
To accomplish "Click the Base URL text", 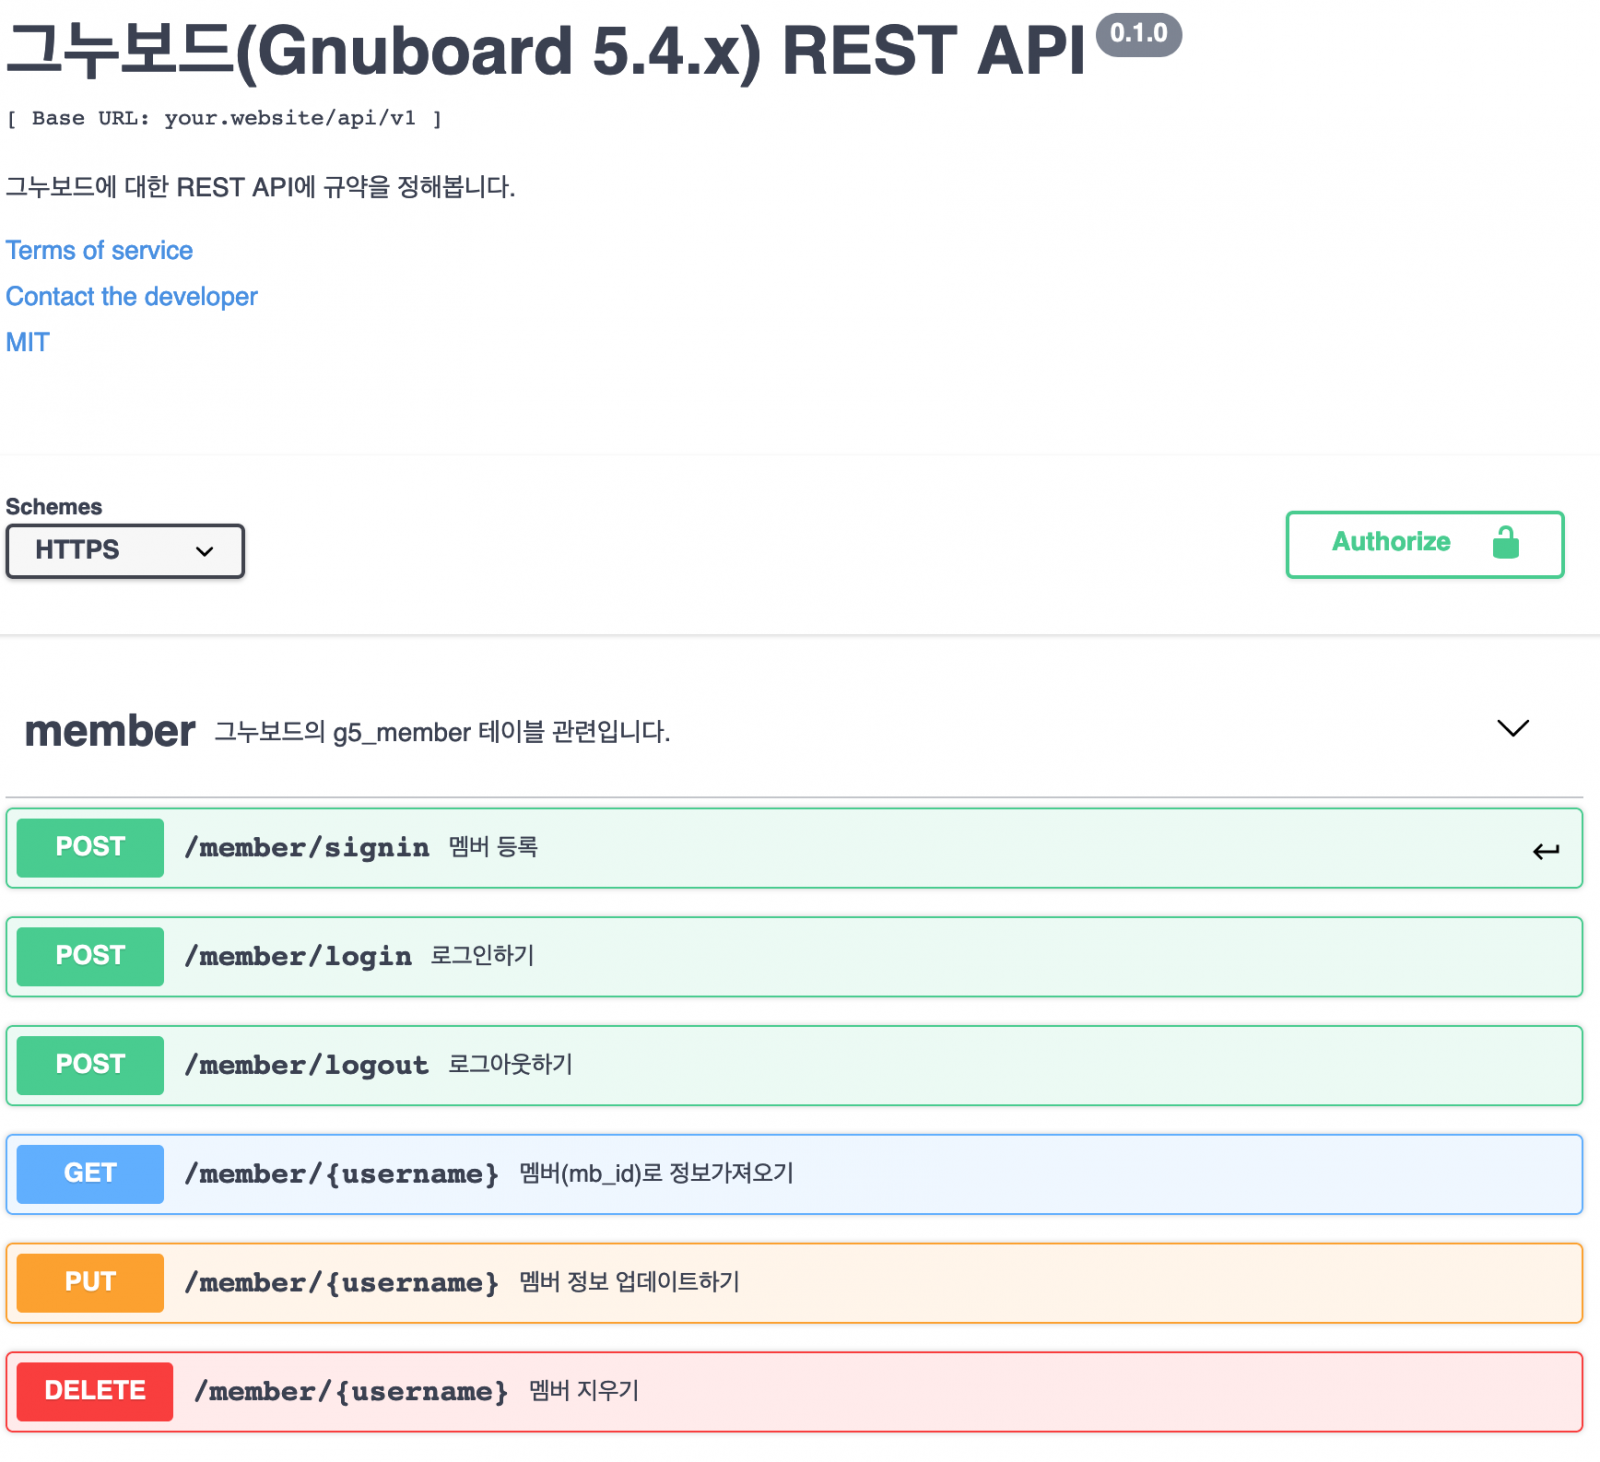I will coord(224,118).
